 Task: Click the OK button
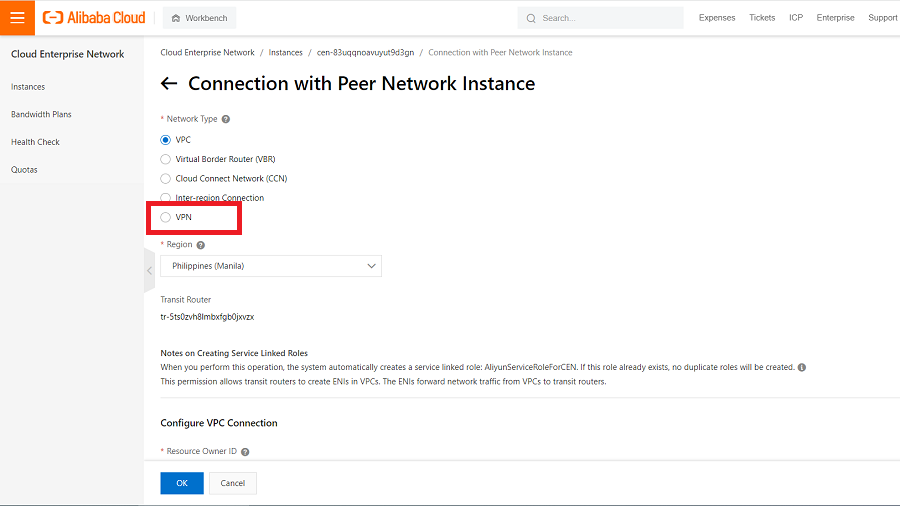click(x=182, y=483)
